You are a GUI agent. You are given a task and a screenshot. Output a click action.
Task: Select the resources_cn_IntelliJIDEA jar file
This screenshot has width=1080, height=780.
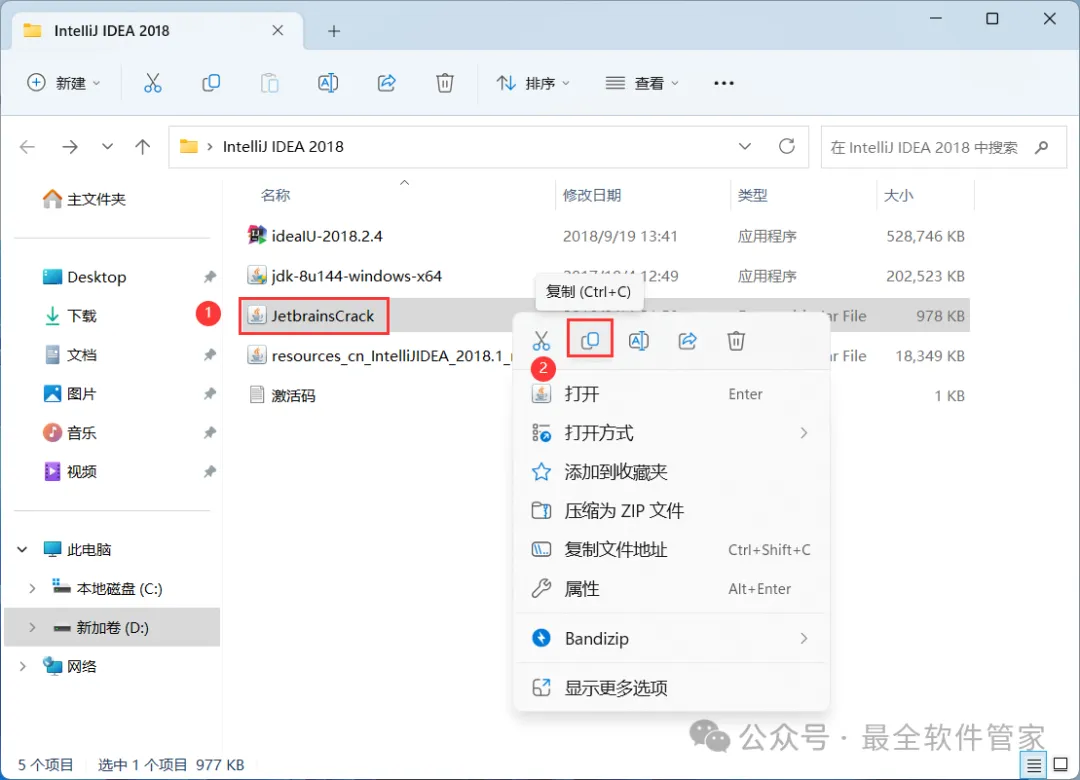click(380, 356)
